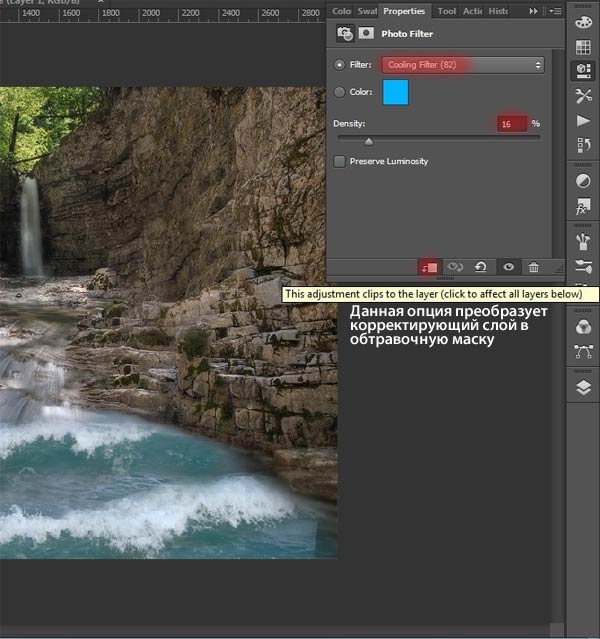
Task: Click the Properties panel vertical scrollbar
Action: 556,153
